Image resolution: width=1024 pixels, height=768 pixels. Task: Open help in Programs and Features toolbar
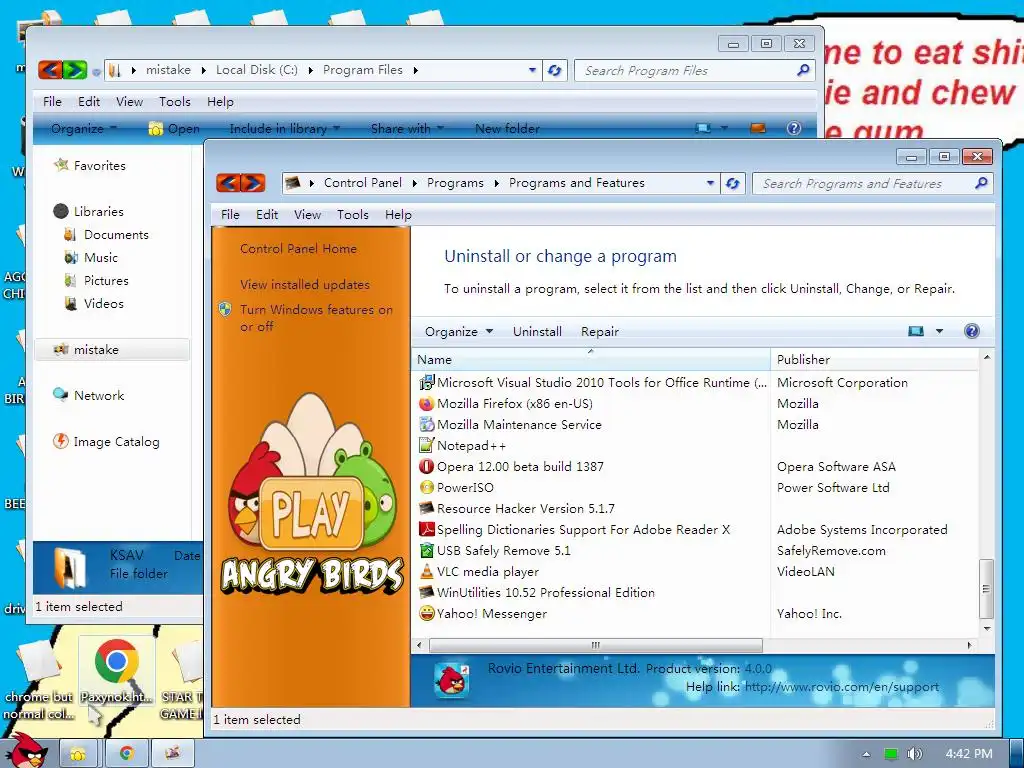pos(972,331)
